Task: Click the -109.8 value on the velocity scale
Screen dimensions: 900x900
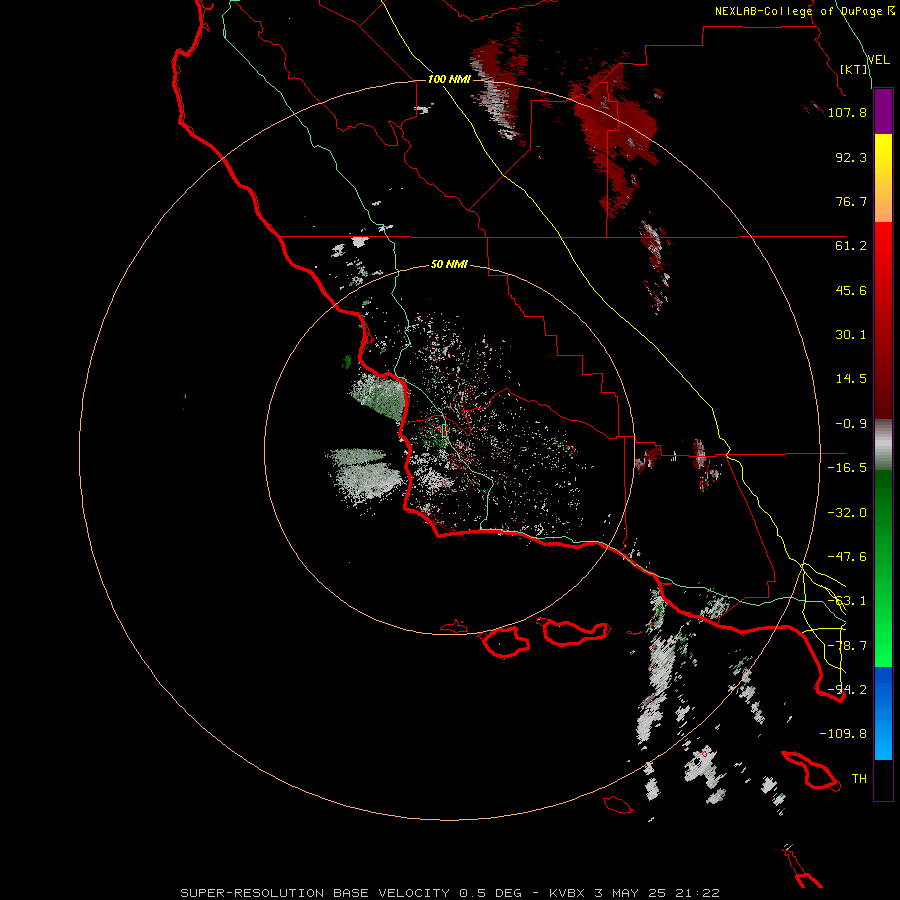Action: [843, 734]
